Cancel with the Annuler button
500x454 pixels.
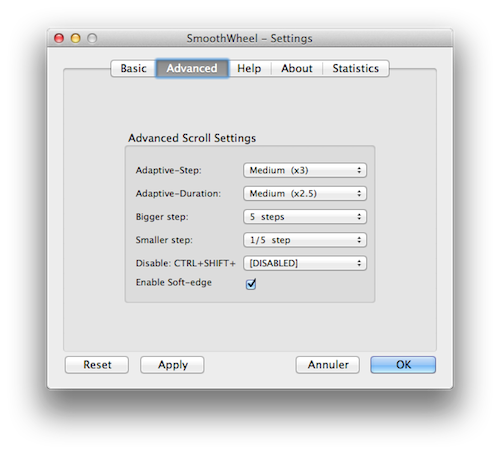click(328, 365)
